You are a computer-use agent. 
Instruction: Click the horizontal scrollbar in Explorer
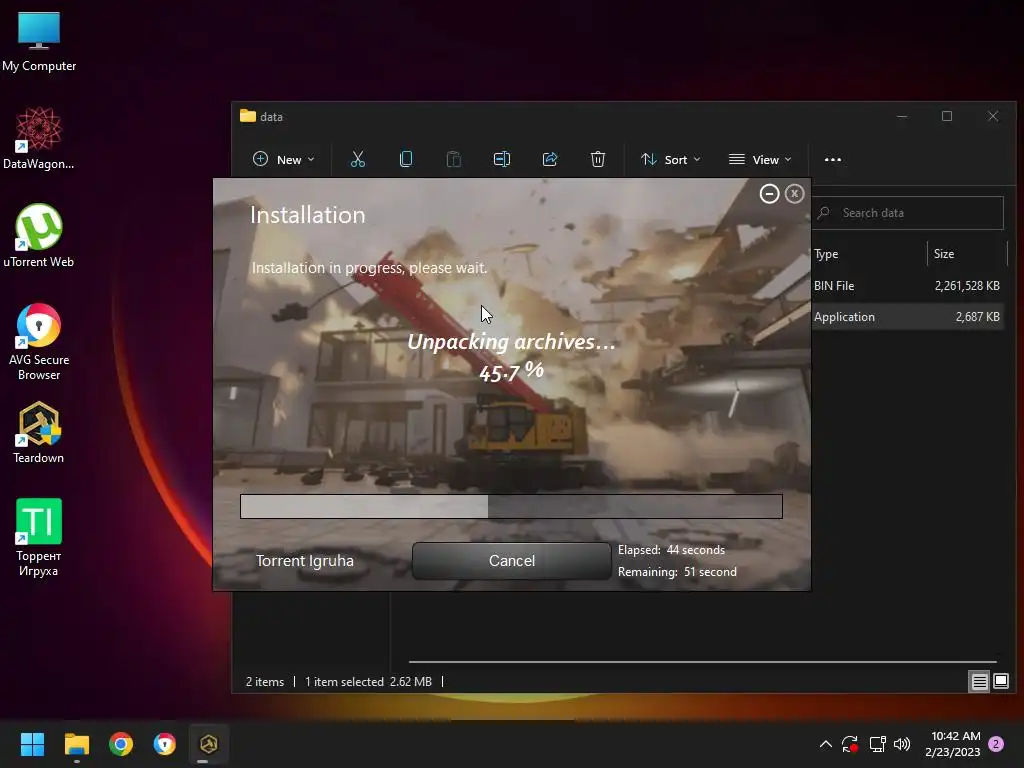(703, 662)
